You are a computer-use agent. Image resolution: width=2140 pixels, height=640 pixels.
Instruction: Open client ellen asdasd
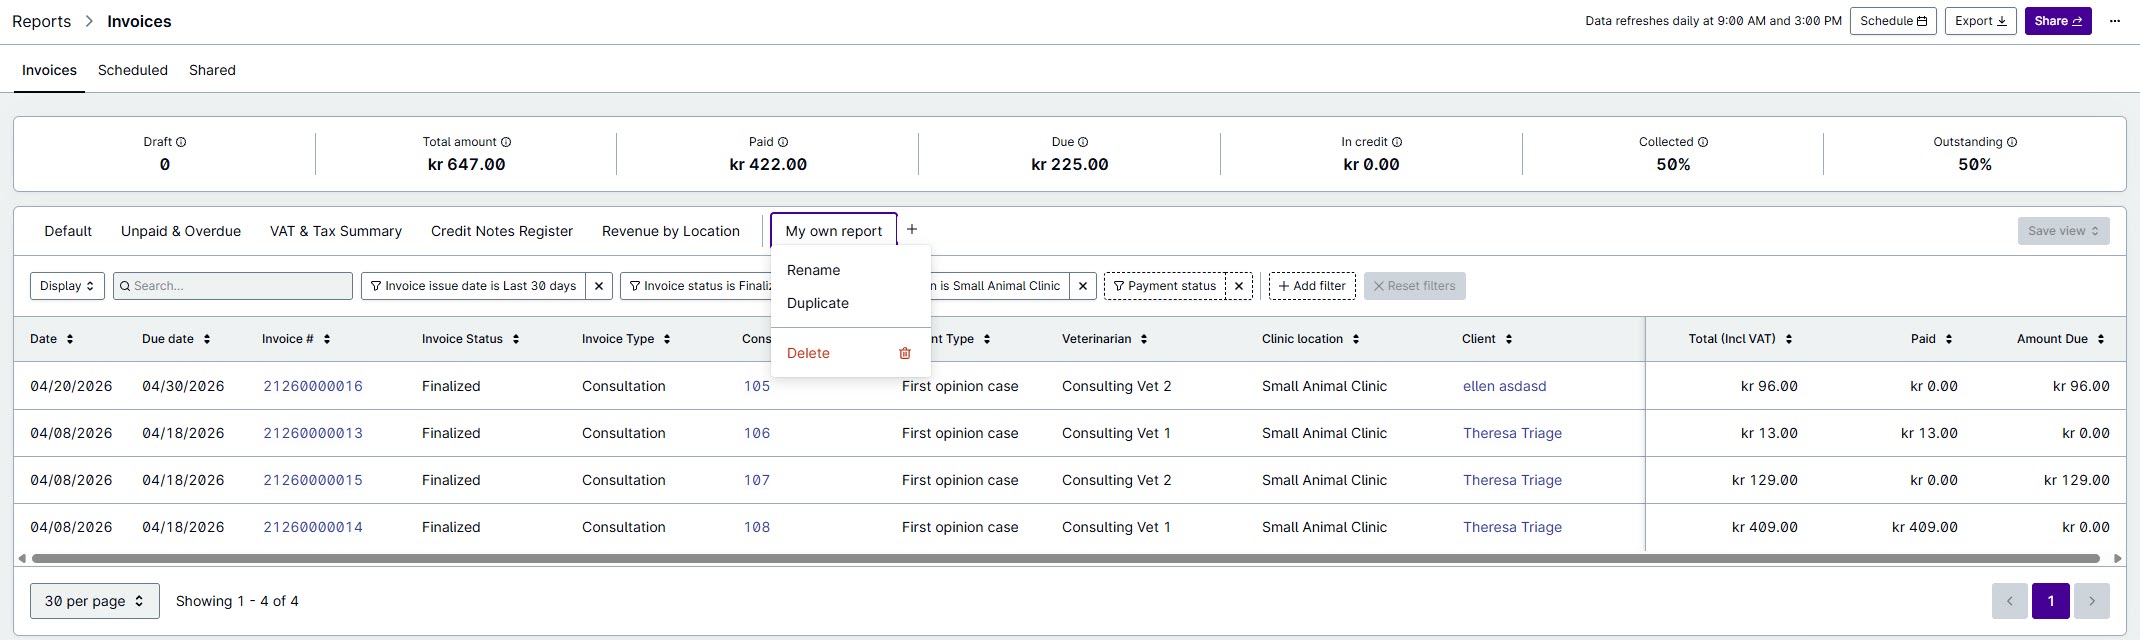1505,386
